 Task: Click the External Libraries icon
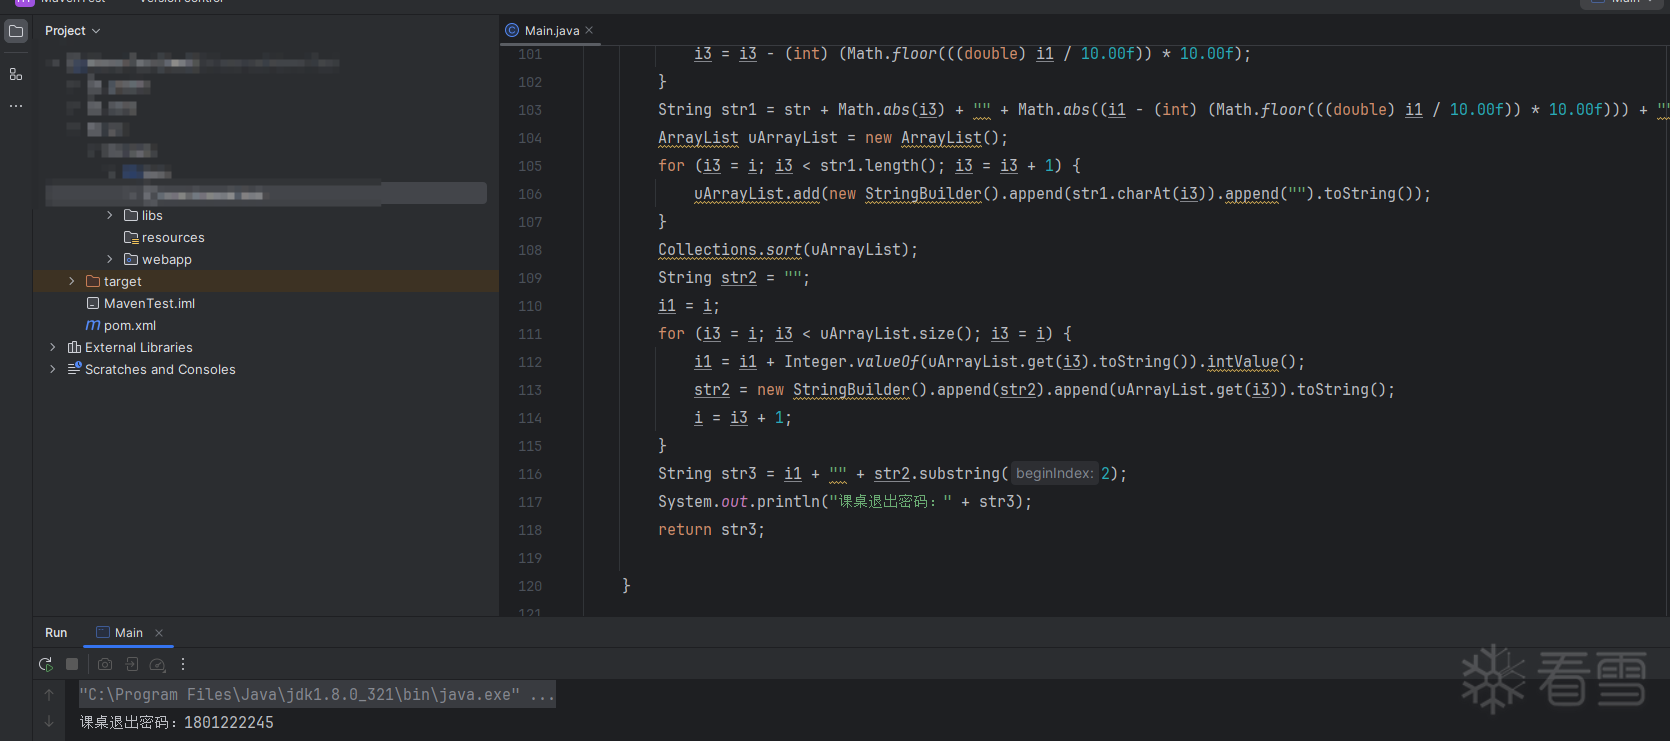pyautogui.click(x=74, y=347)
